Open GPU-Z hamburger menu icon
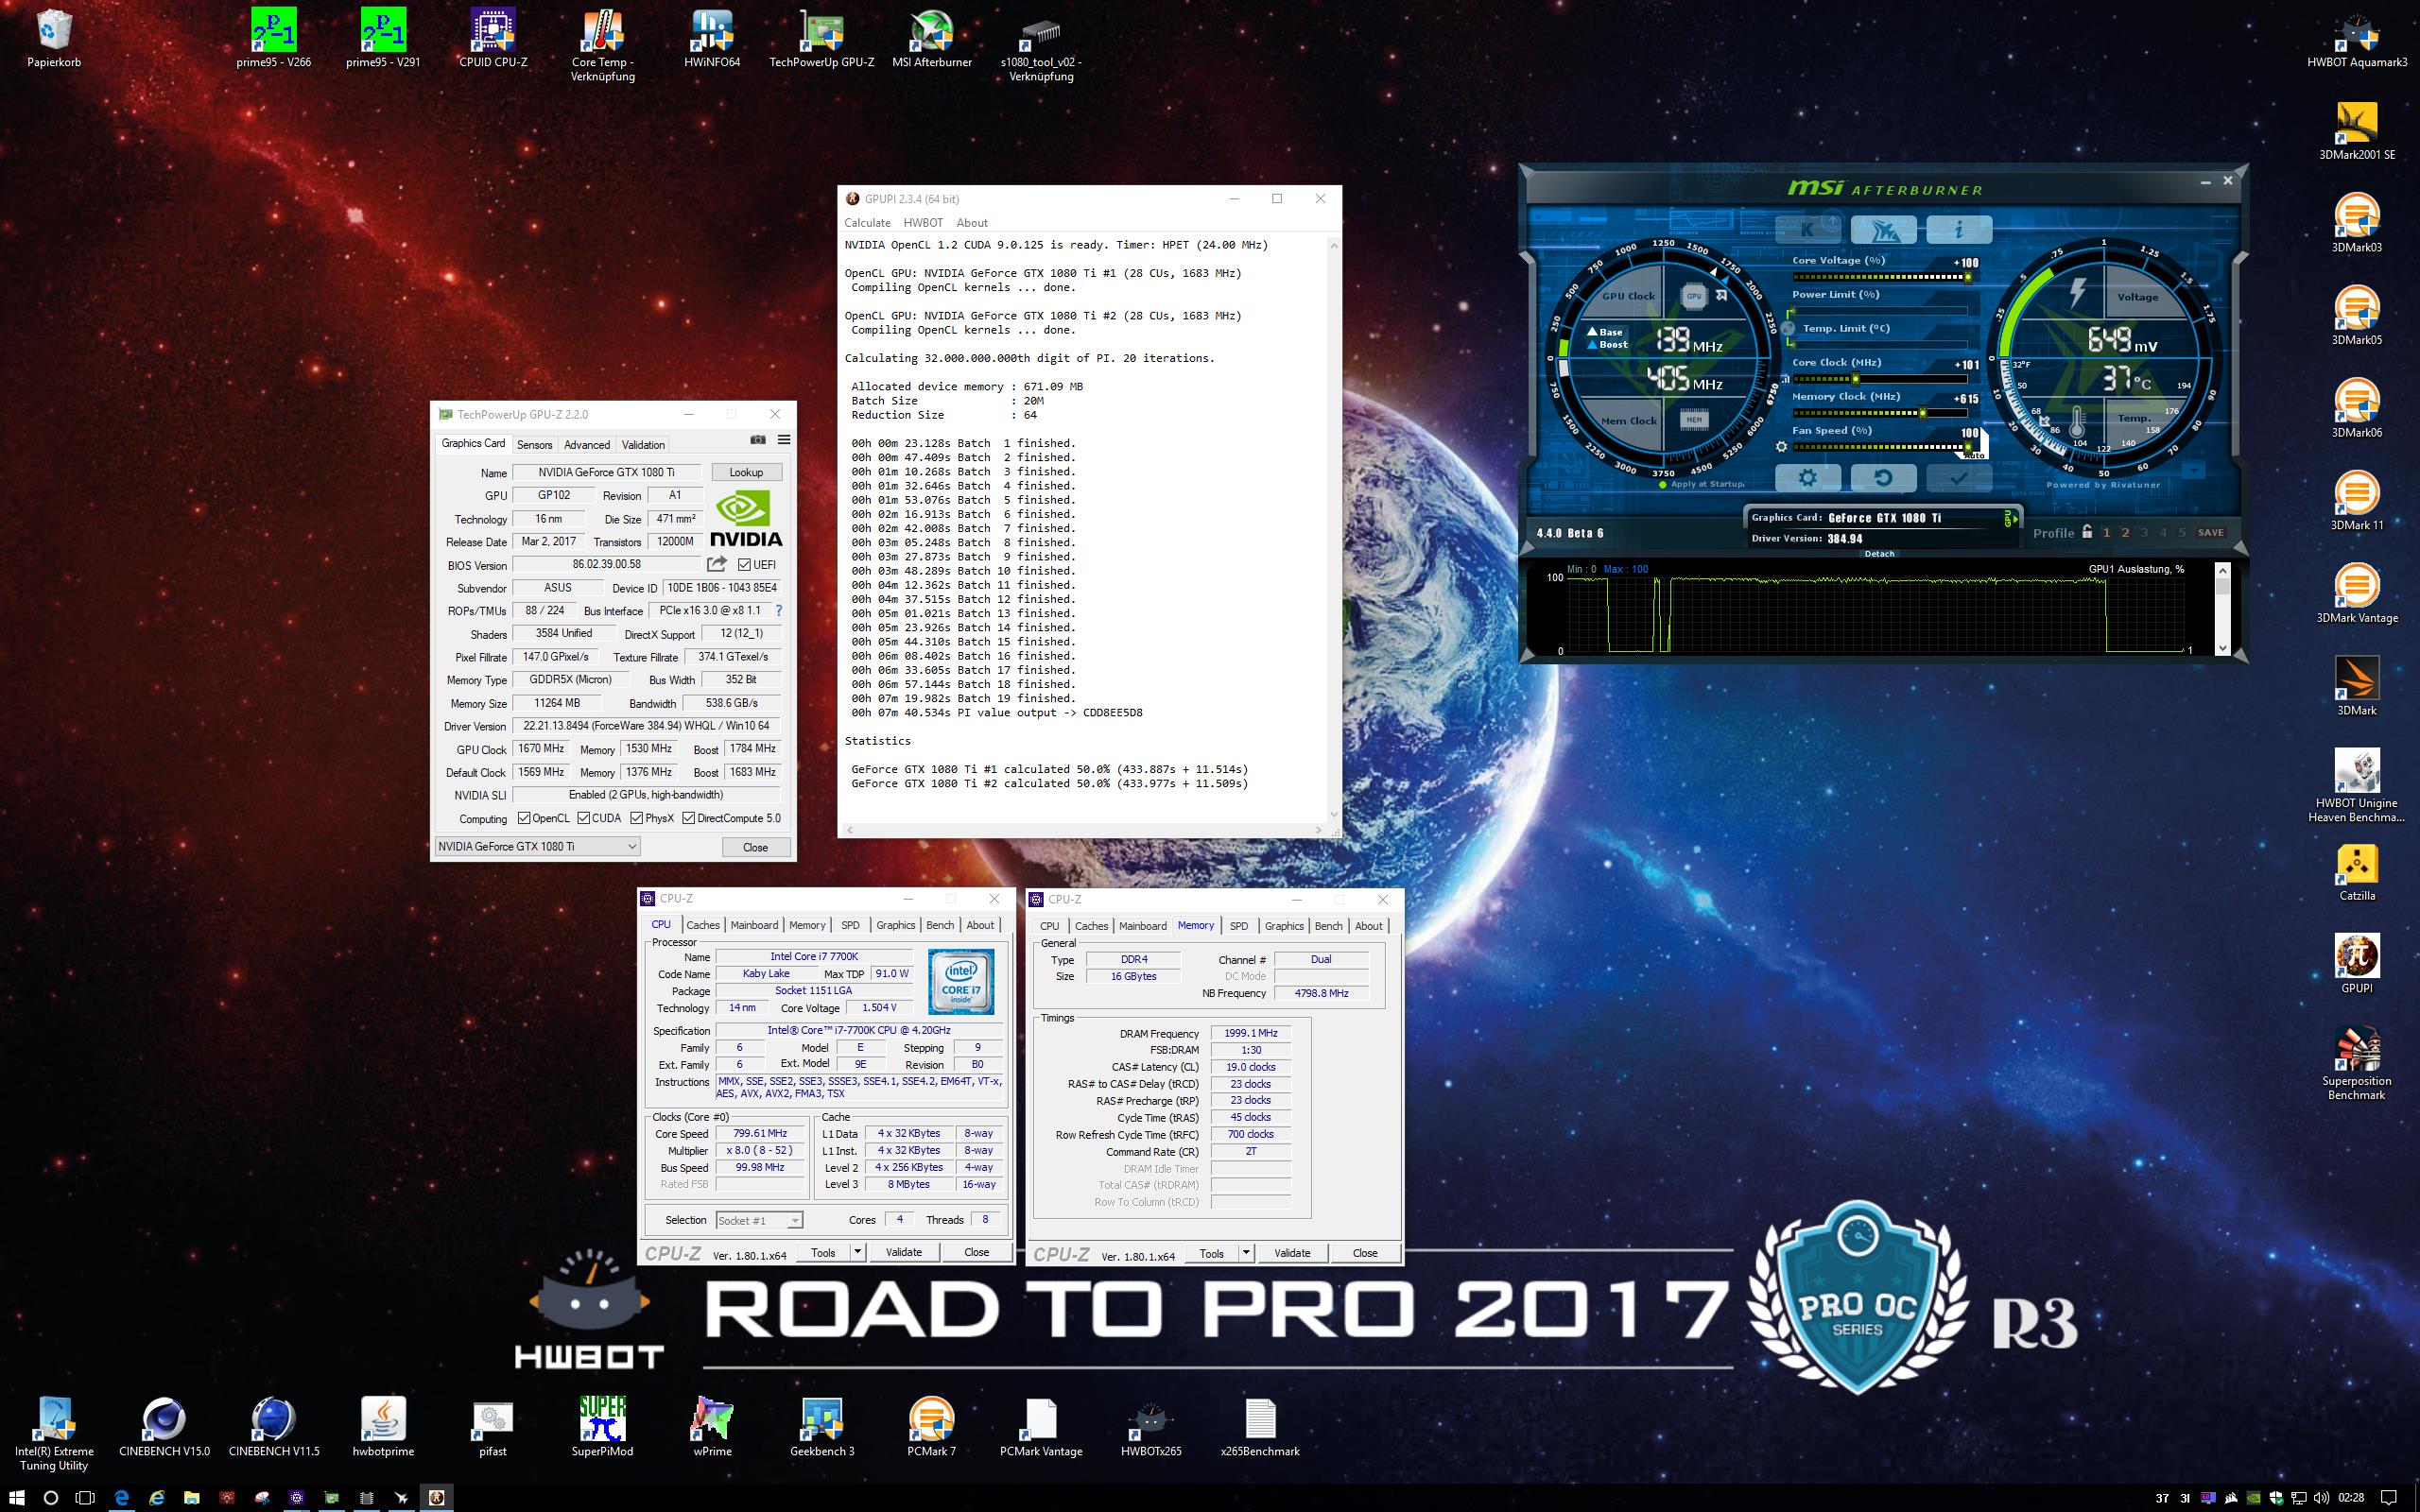The width and height of the screenshot is (2420, 1512). coord(784,440)
